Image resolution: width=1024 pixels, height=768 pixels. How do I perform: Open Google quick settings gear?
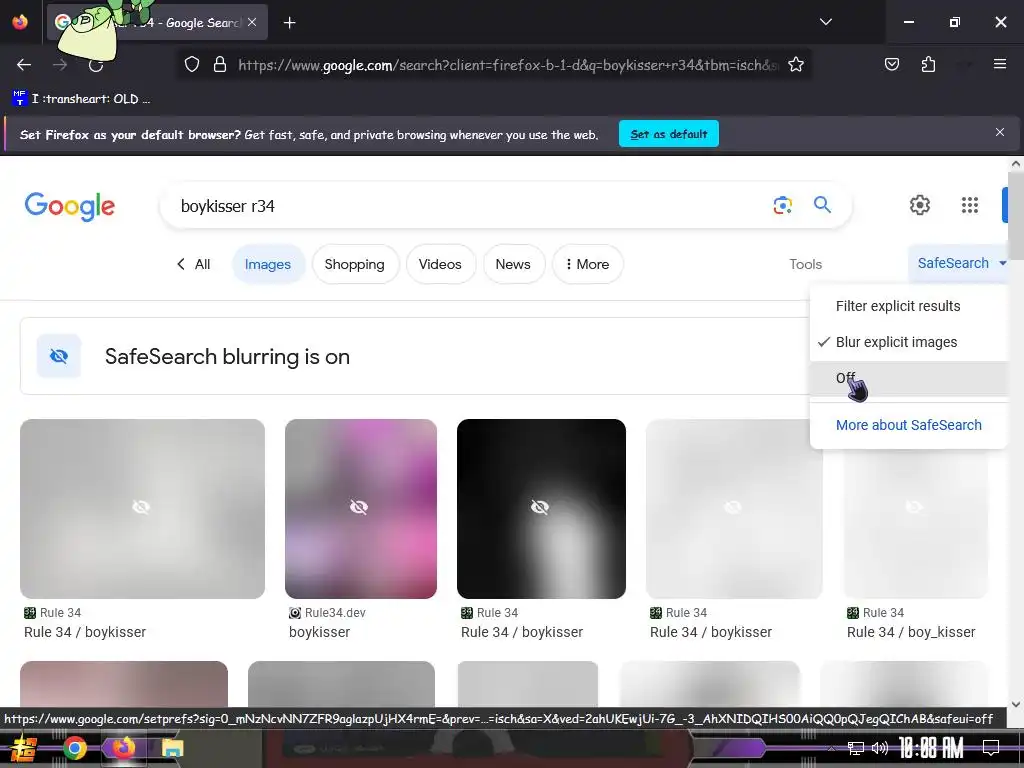point(920,205)
